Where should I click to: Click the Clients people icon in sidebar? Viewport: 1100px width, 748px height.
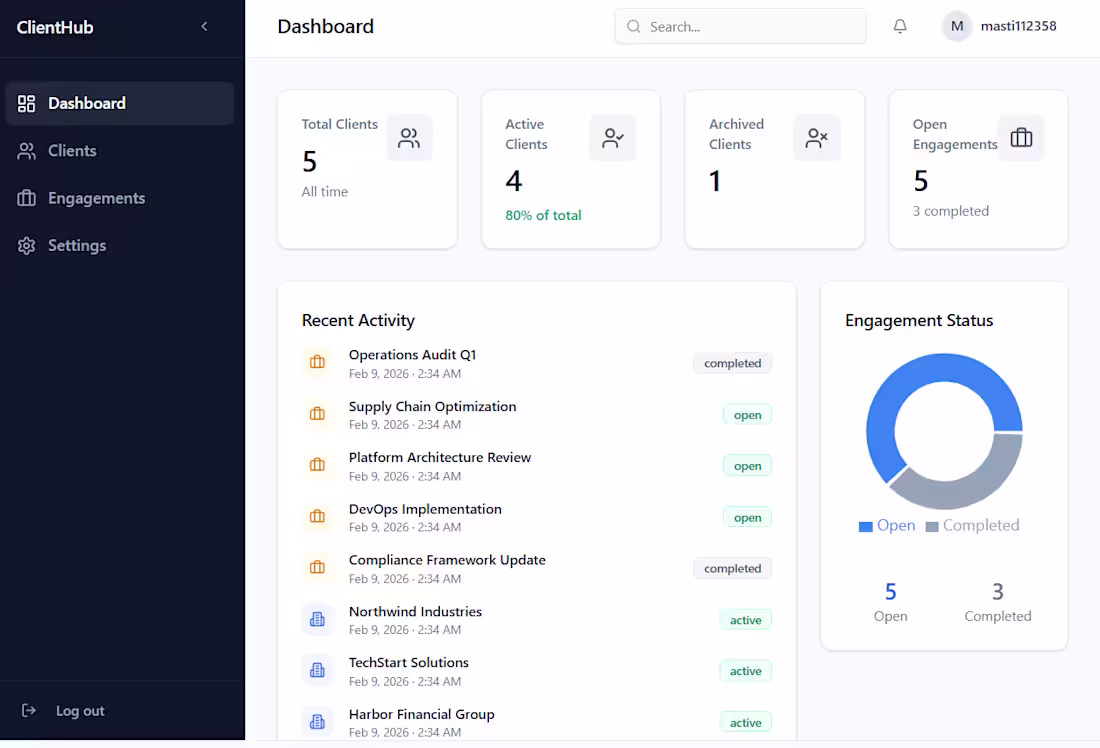[25, 151]
